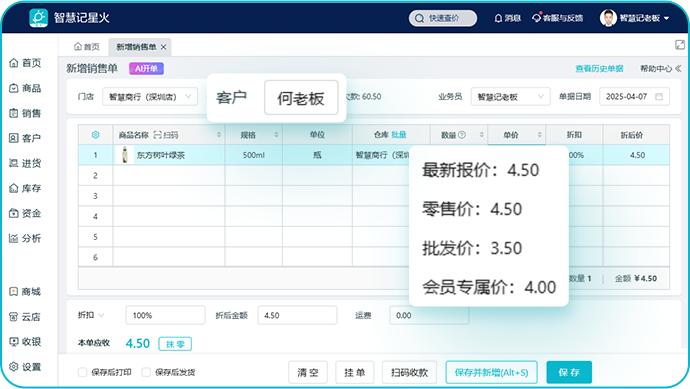Sort by 商品名称 column arrows
Screen dimensions: 690x389
[219, 135]
